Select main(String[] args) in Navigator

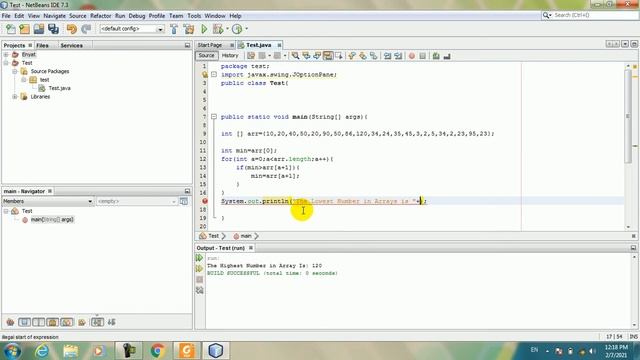pos(52,220)
